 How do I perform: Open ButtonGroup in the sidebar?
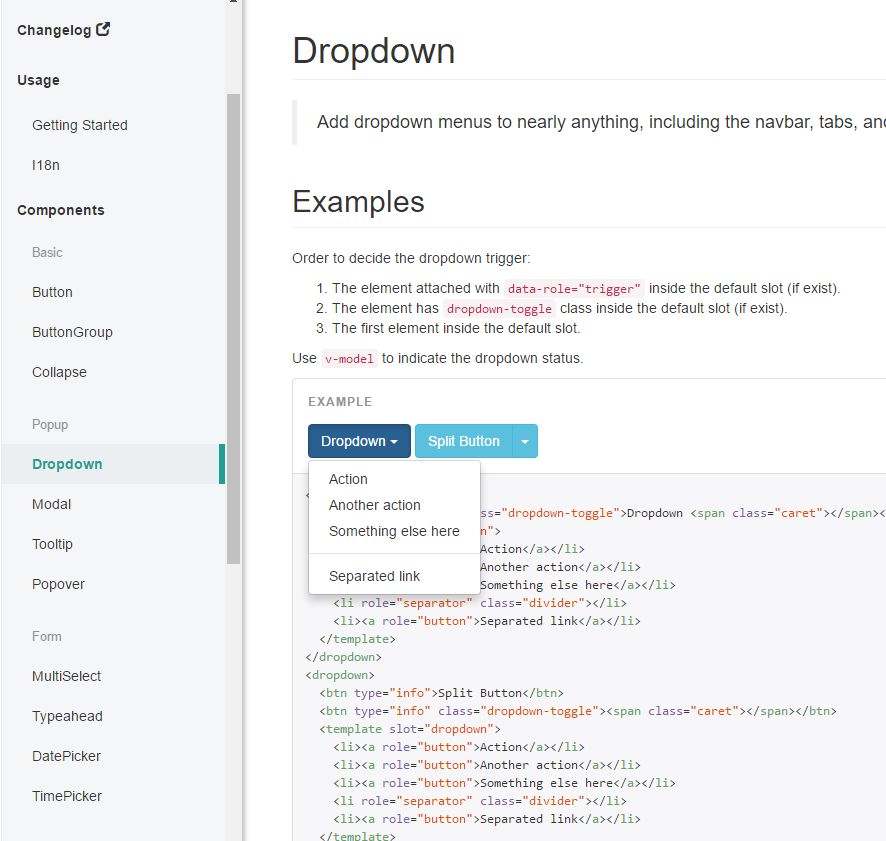[72, 332]
